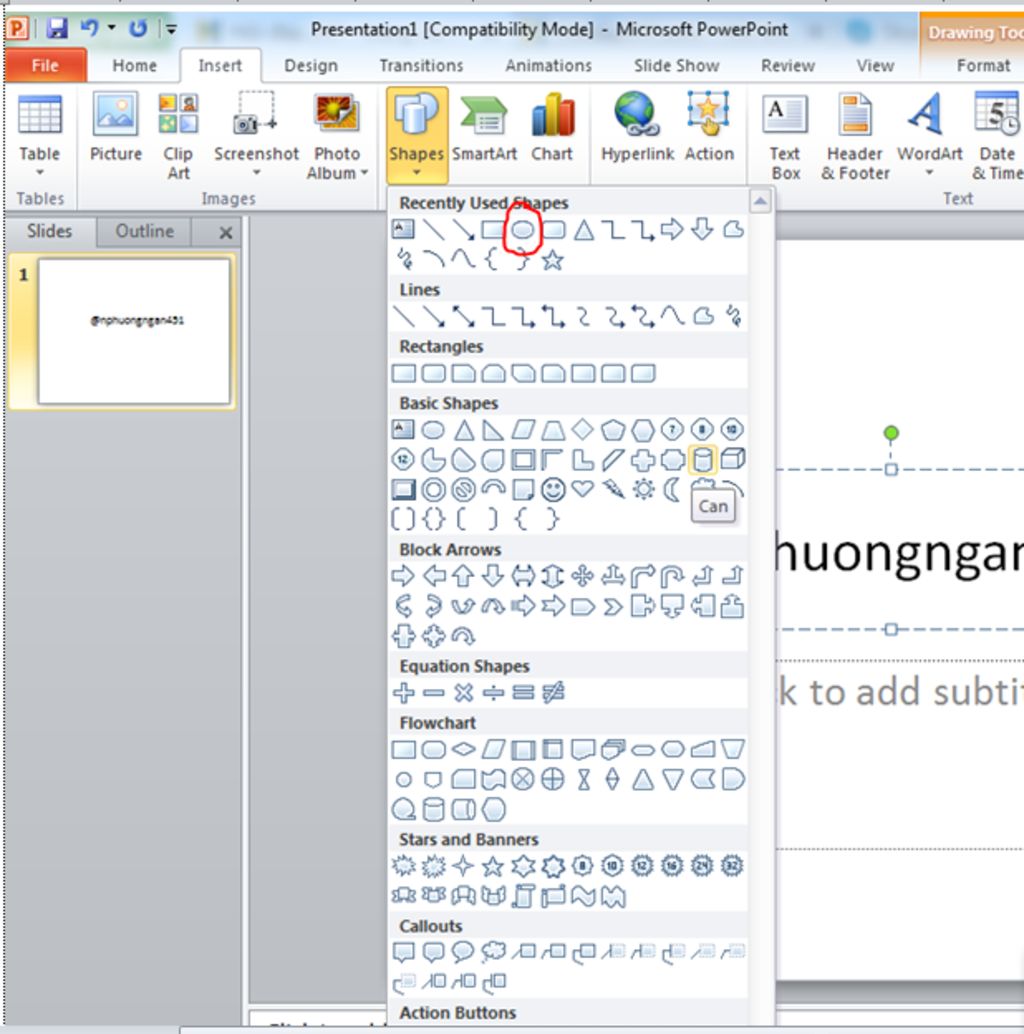The height and width of the screenshot is (1034, 1024).
Task: Click the green rotation handle on the title
Action: point(891,433)
